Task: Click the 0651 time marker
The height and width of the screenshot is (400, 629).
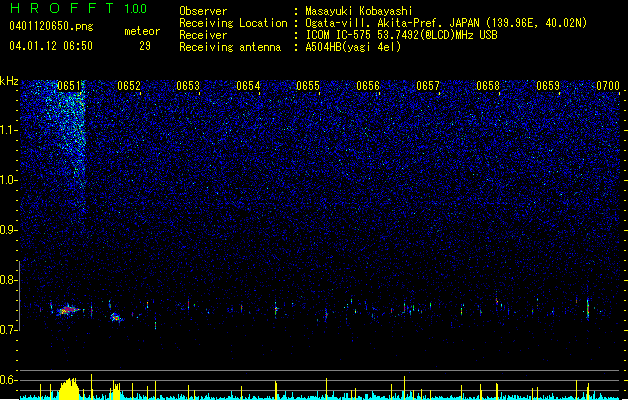Action: pyautogui.click(x=69, y=86)
